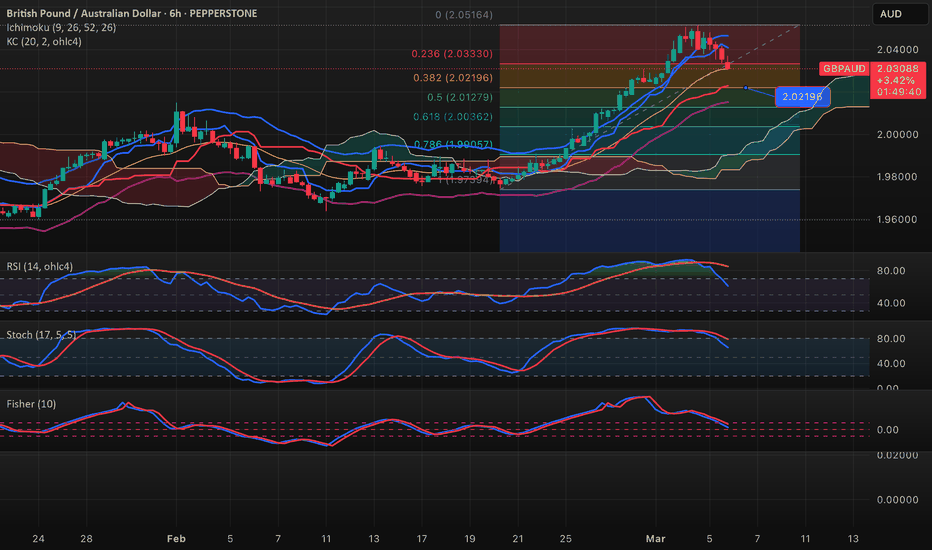Click the 1.98000 price axis label
932x550 pixels.
coord(898,177)
